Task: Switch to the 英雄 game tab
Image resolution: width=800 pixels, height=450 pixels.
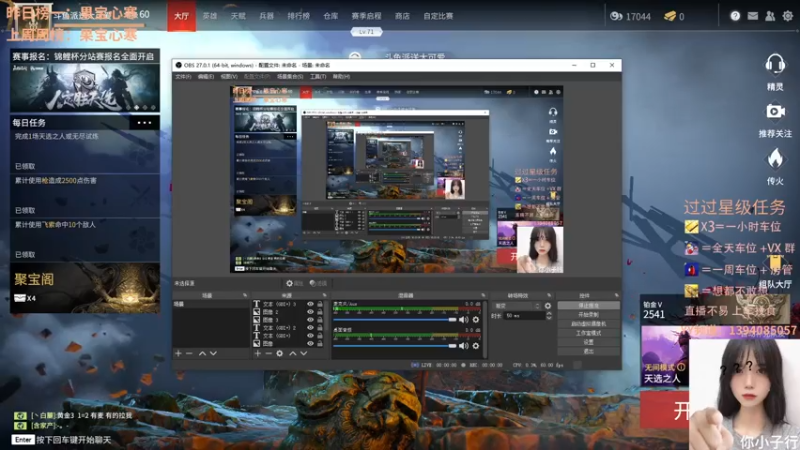Action: pyautogui.click(x=210, y=16)
